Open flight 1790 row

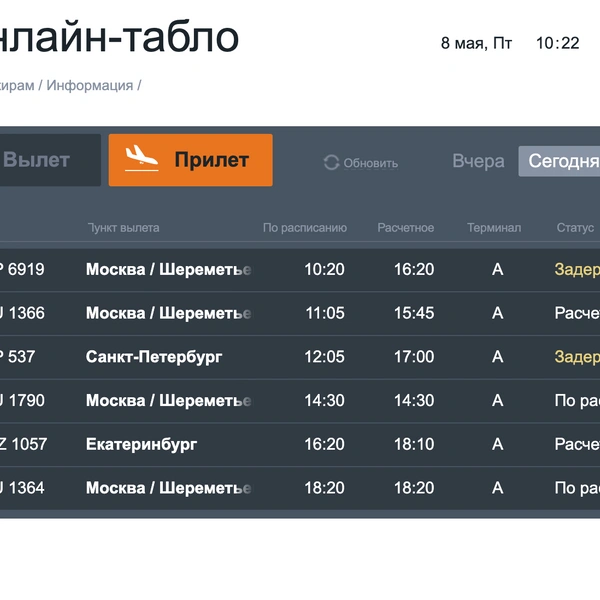click(x=300, y=401)
